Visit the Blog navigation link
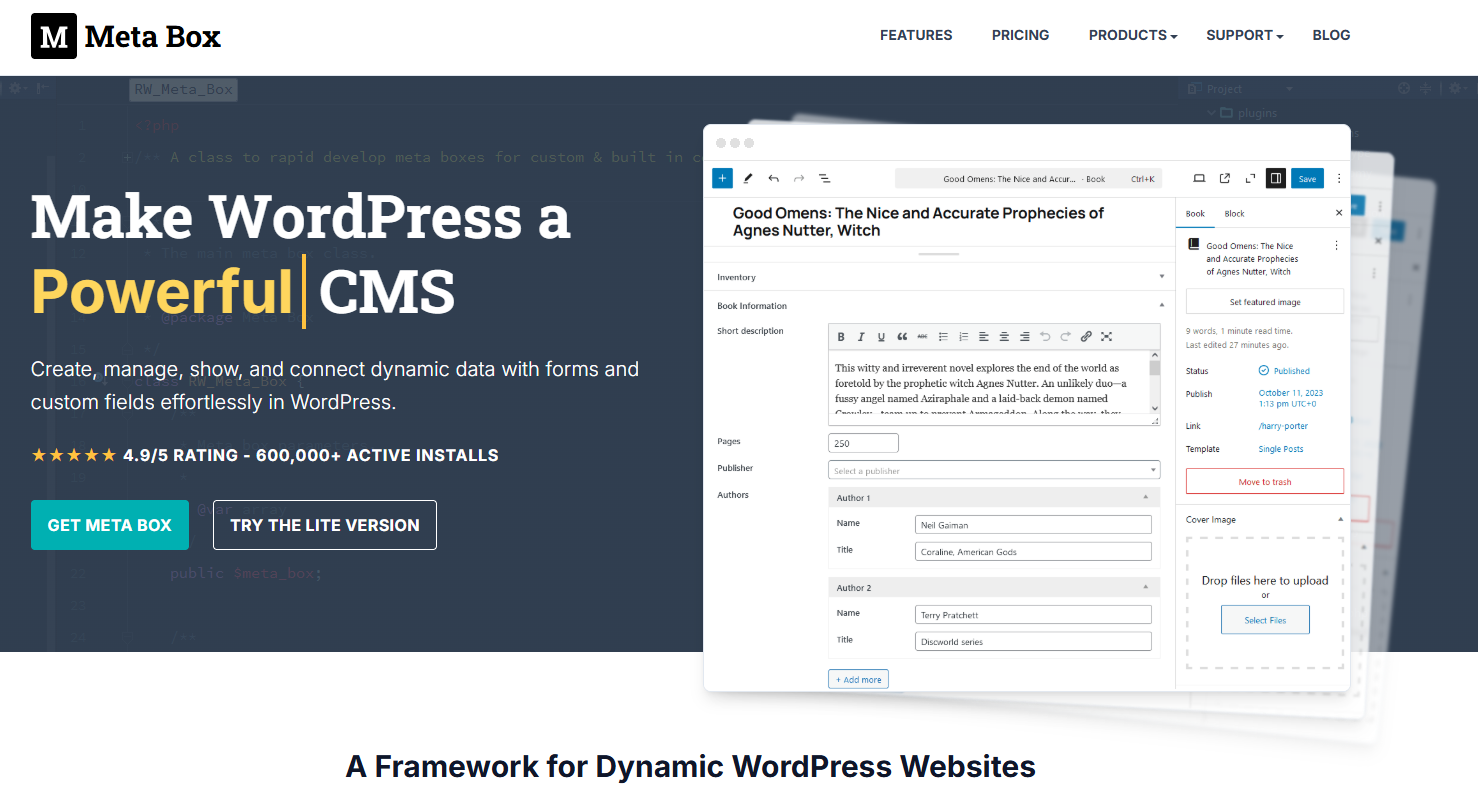The image size is (1478, 785). [1331, 35]
